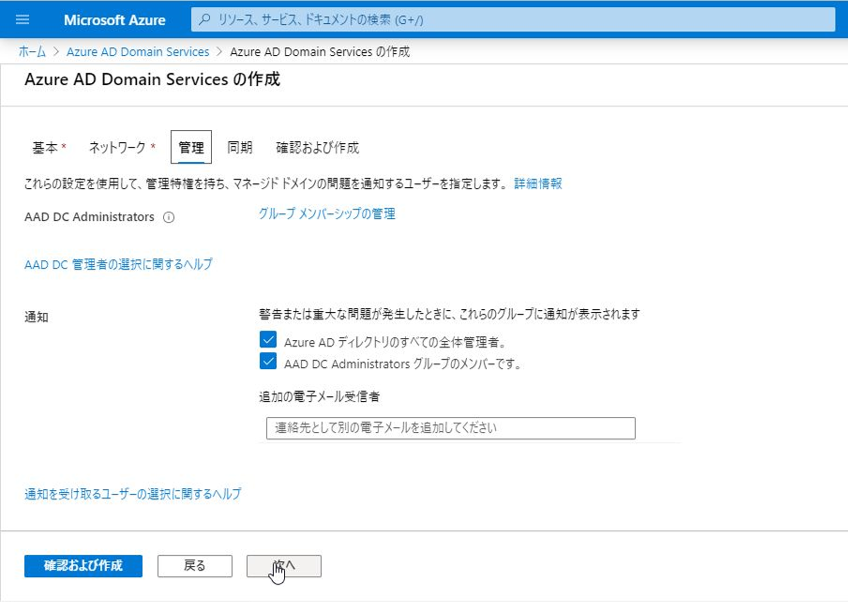Open the 詳細情報 link
This screenshot has width=848, height=602.
538,184
